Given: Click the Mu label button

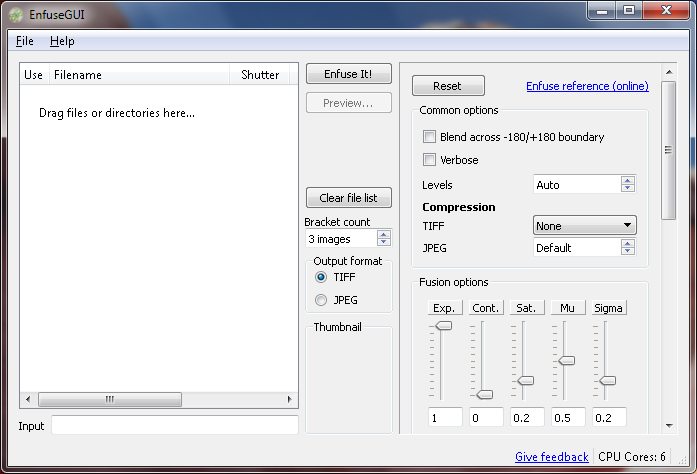Looking at the screenshot, I should [x=568, y=308].
